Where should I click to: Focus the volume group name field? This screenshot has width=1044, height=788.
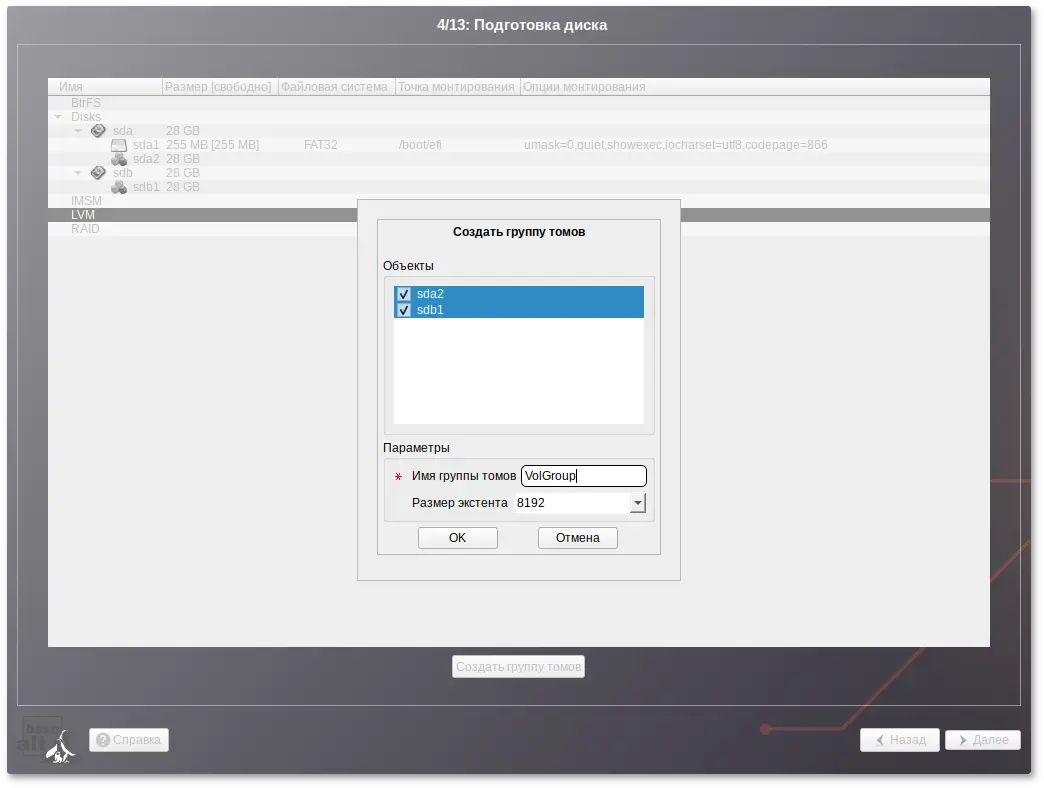(583, 476)
